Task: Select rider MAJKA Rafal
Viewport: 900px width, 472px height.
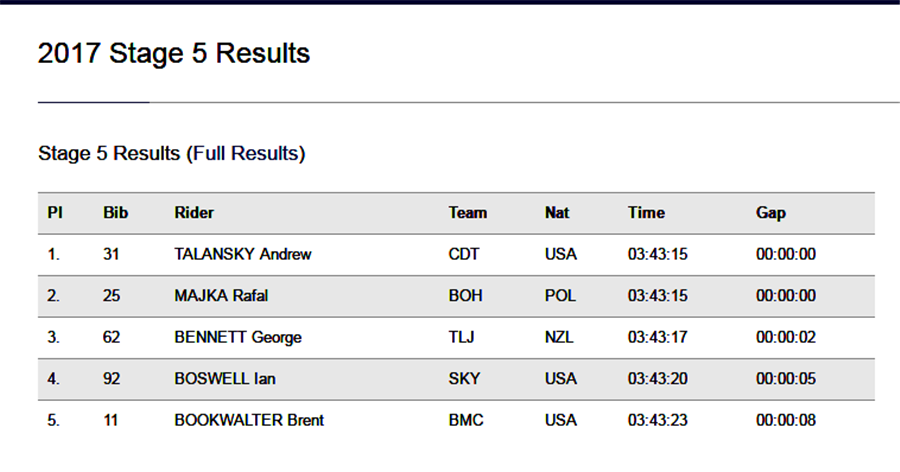Action: tap(221, 296)
